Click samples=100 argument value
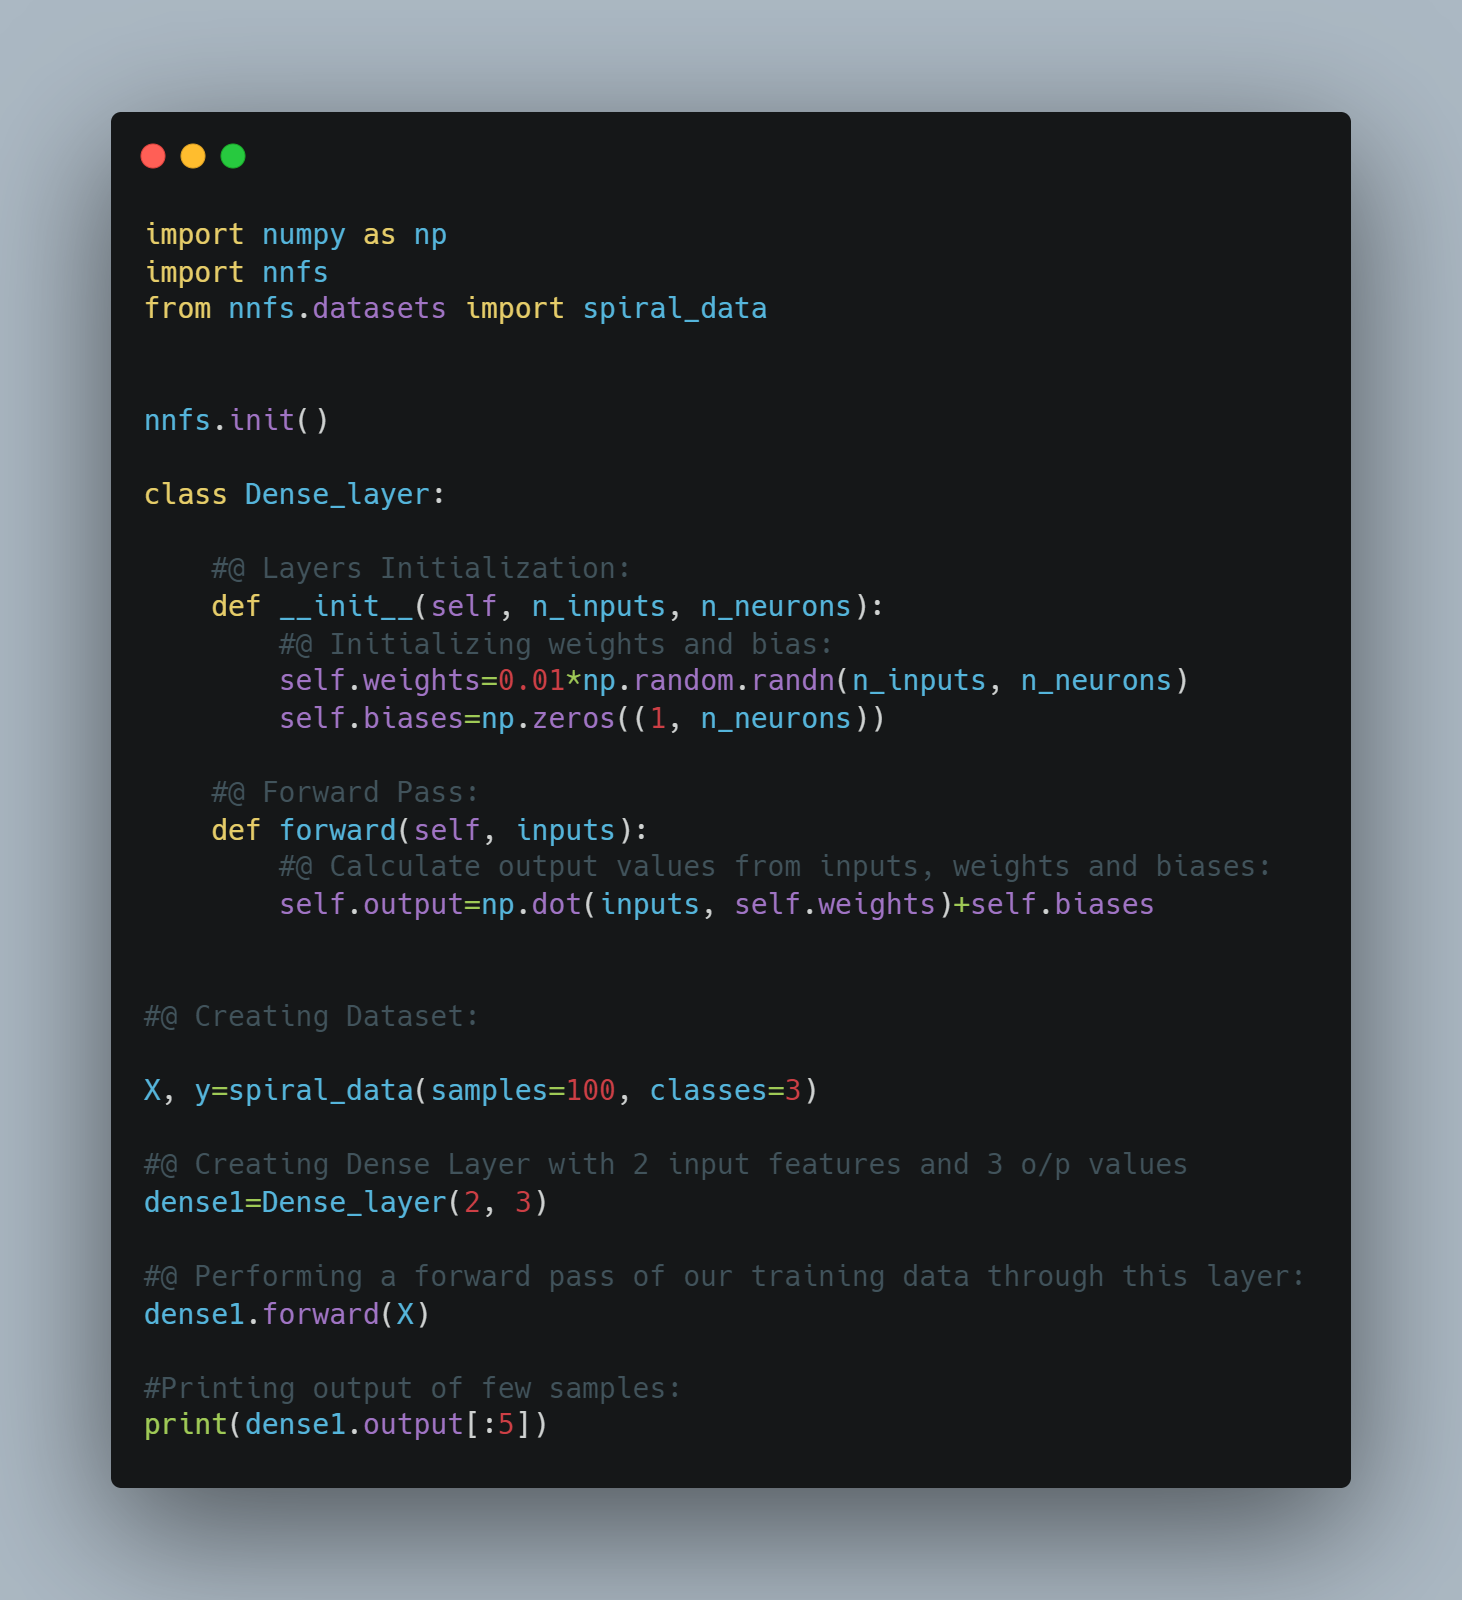Viewport: 1462px width, 1600px height. point(590,1090)
